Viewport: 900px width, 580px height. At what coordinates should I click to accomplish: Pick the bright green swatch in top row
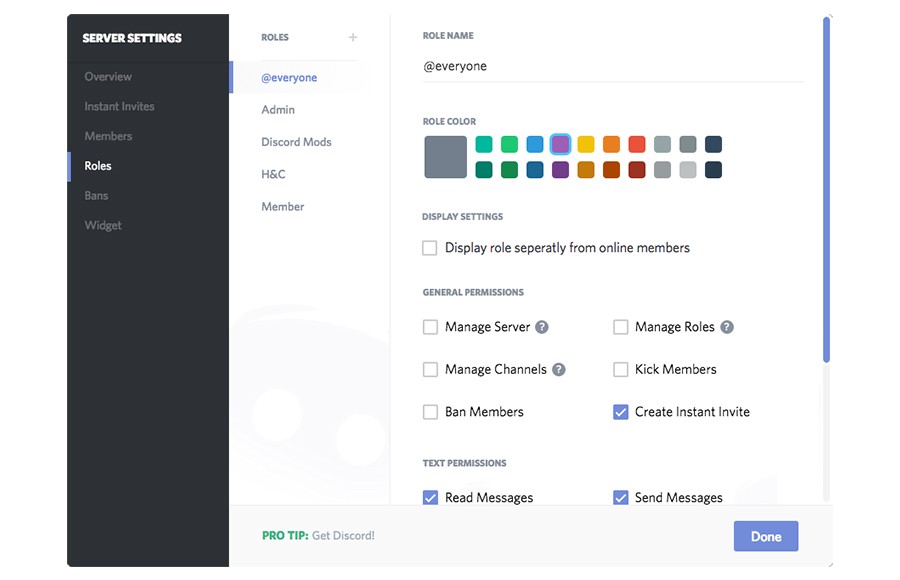tap(509, 144)
